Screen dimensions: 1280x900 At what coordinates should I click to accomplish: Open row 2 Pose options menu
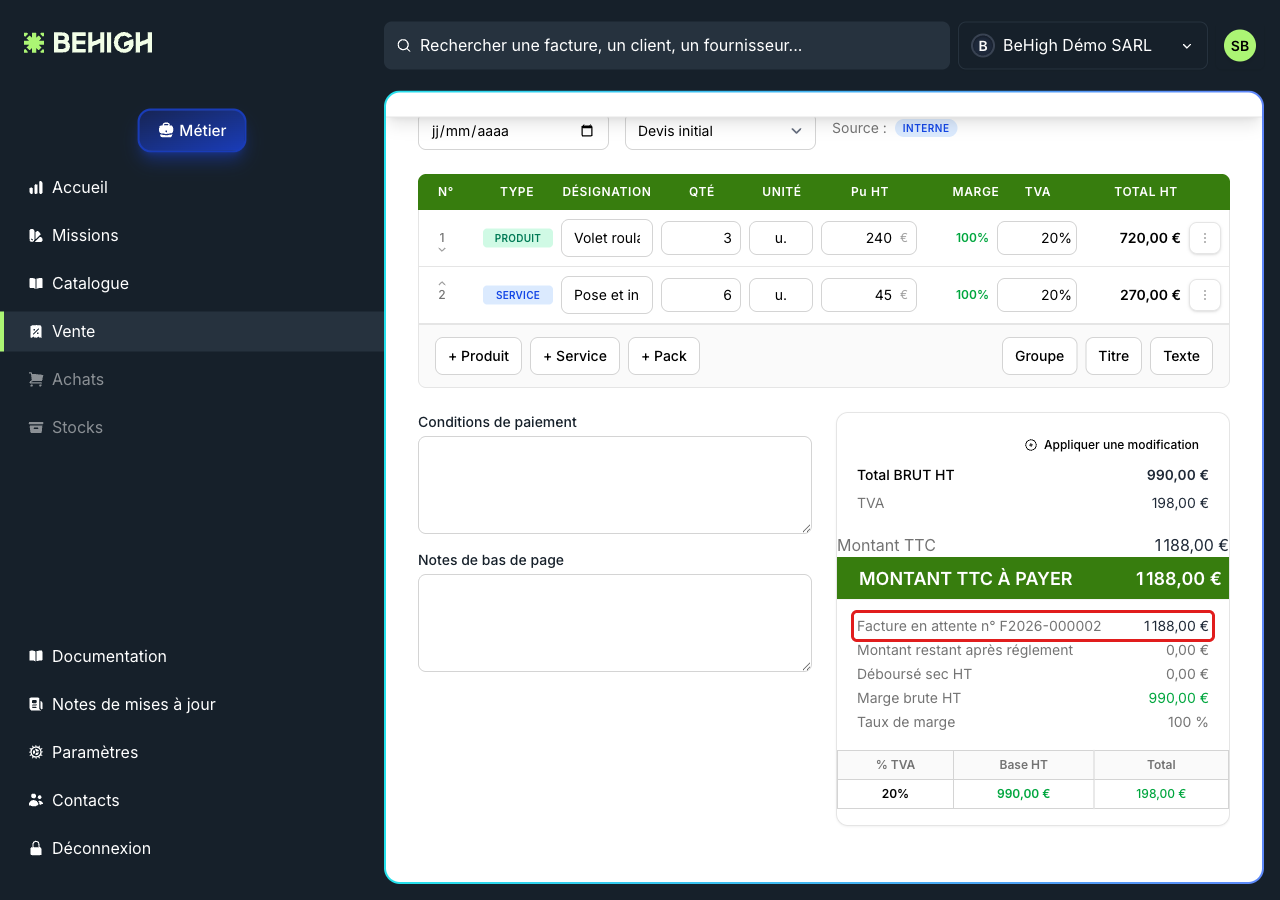1205,295
